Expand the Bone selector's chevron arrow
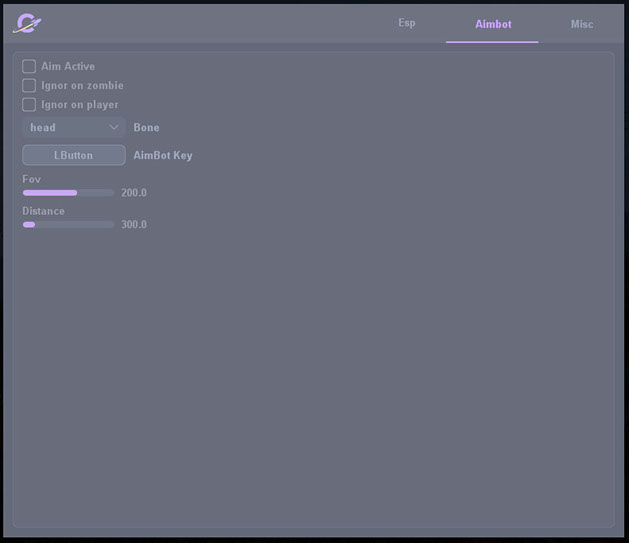Viewport: 629px width, 543px height. [114, 127]
